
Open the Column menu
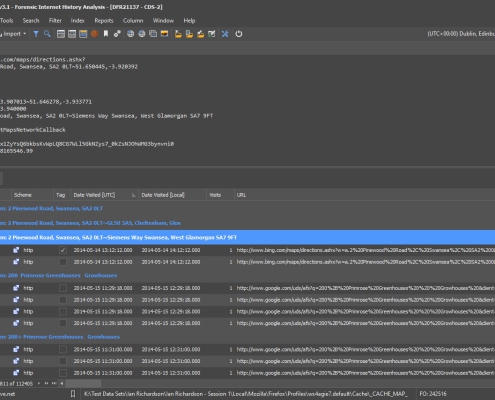(x=133, y=21)
